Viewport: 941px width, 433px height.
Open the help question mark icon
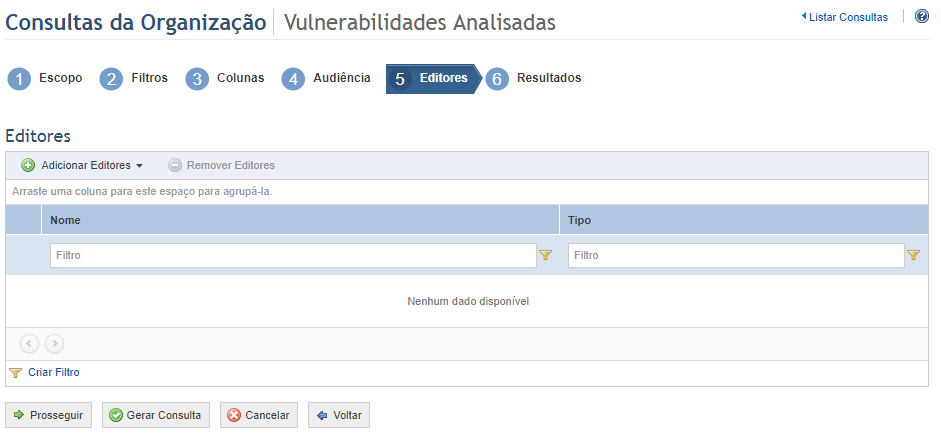click(922, 16)
